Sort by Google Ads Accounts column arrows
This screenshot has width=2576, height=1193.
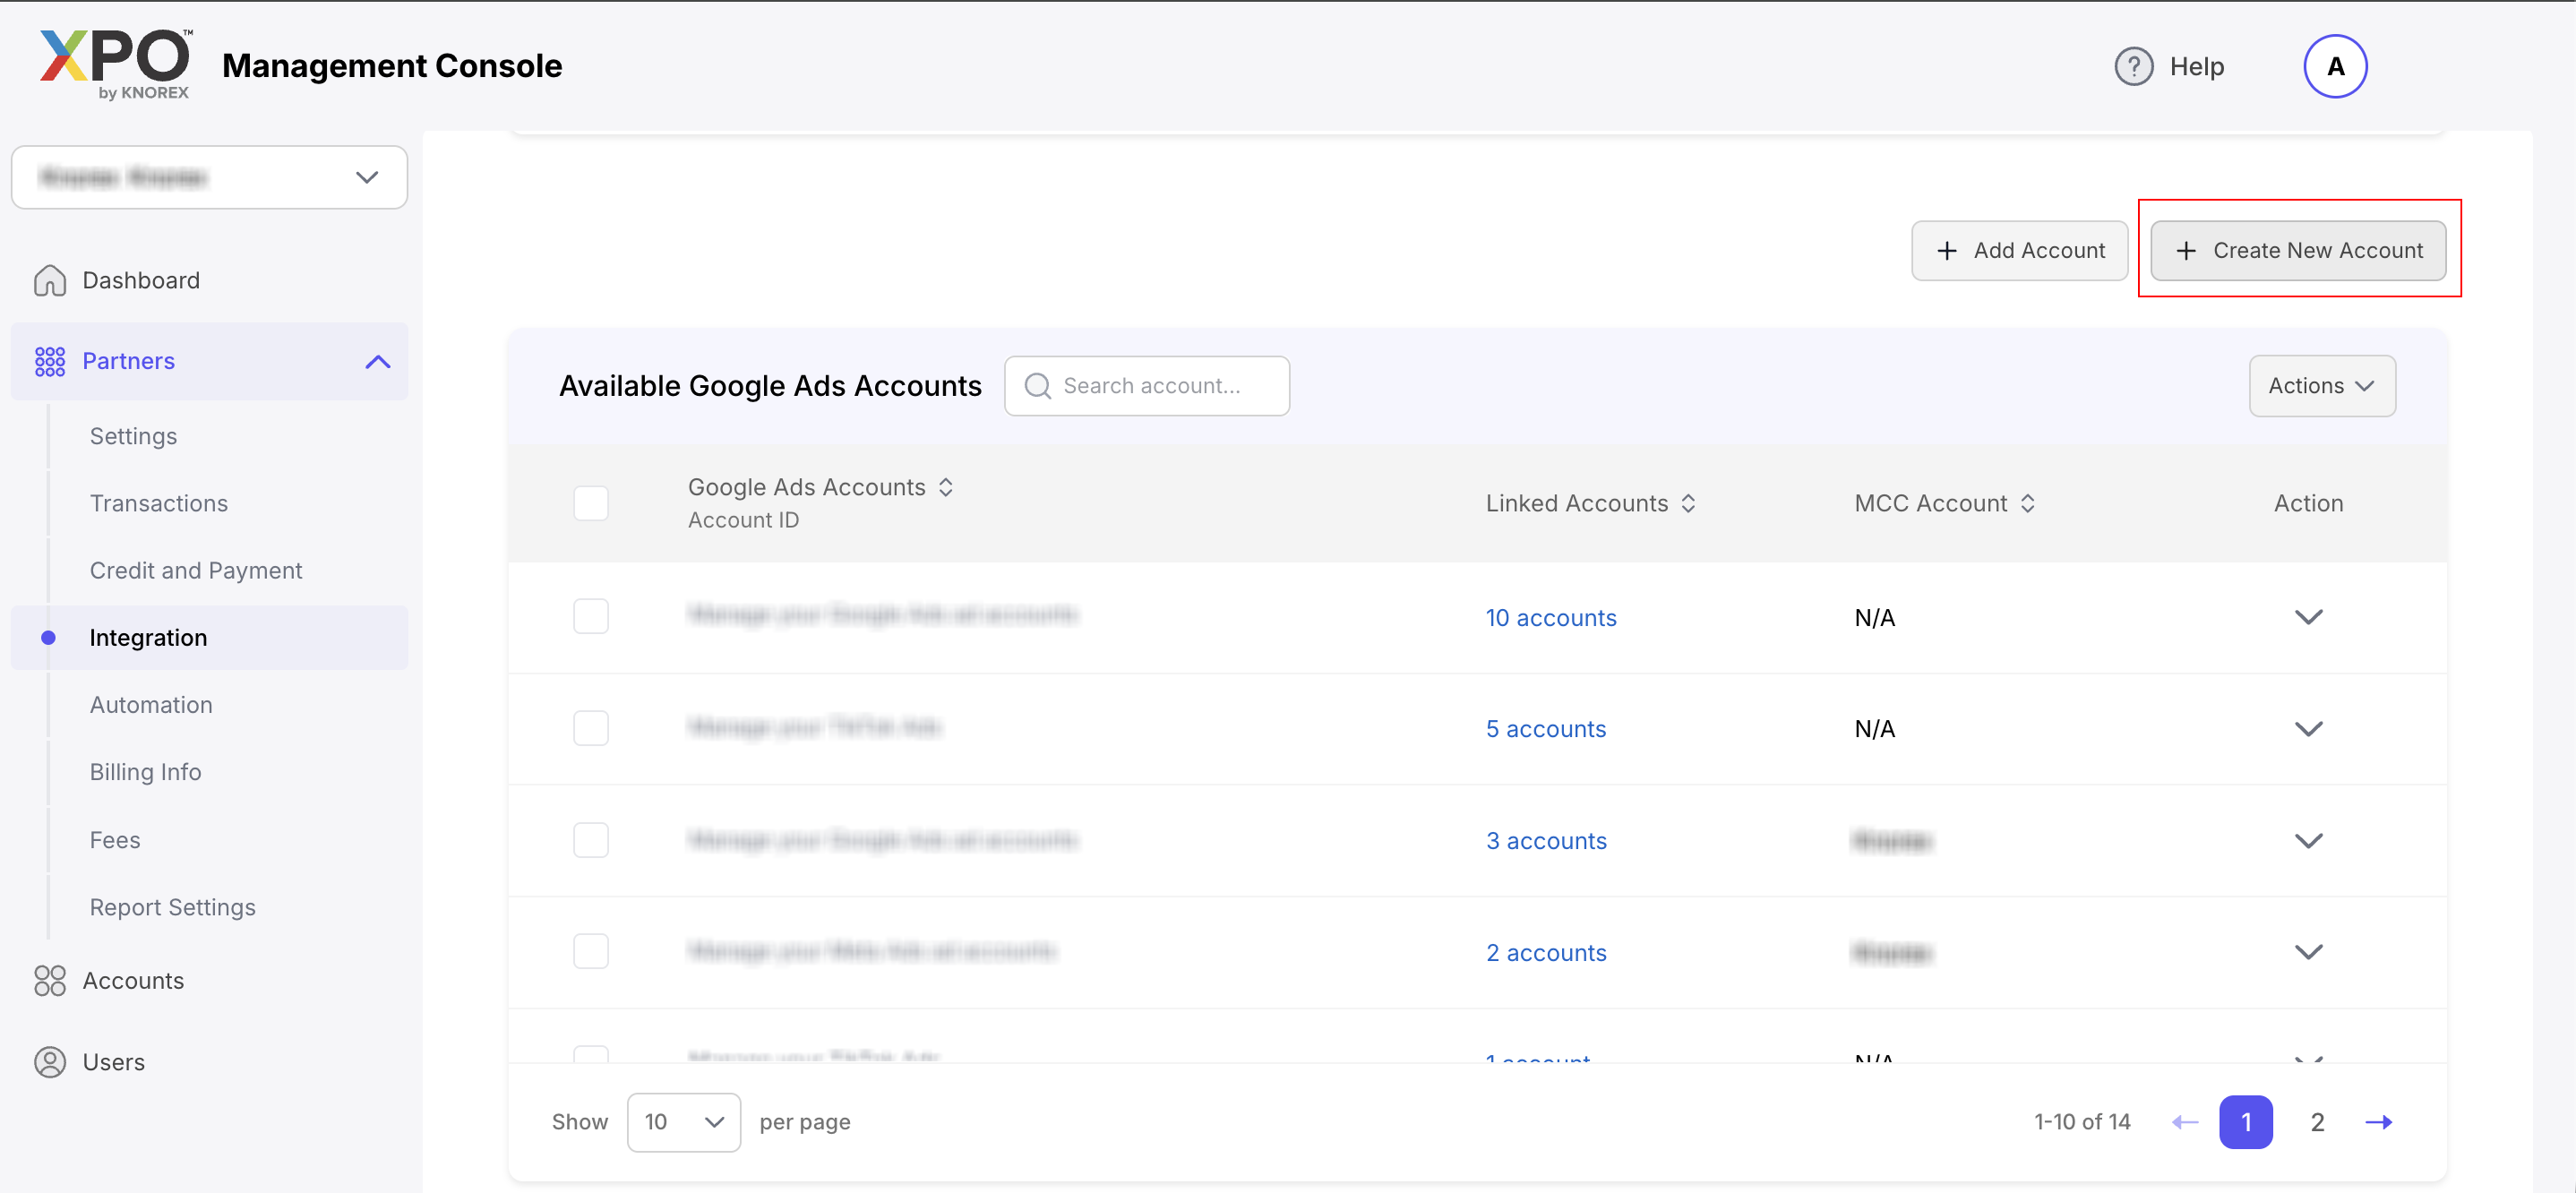(946, 487)
